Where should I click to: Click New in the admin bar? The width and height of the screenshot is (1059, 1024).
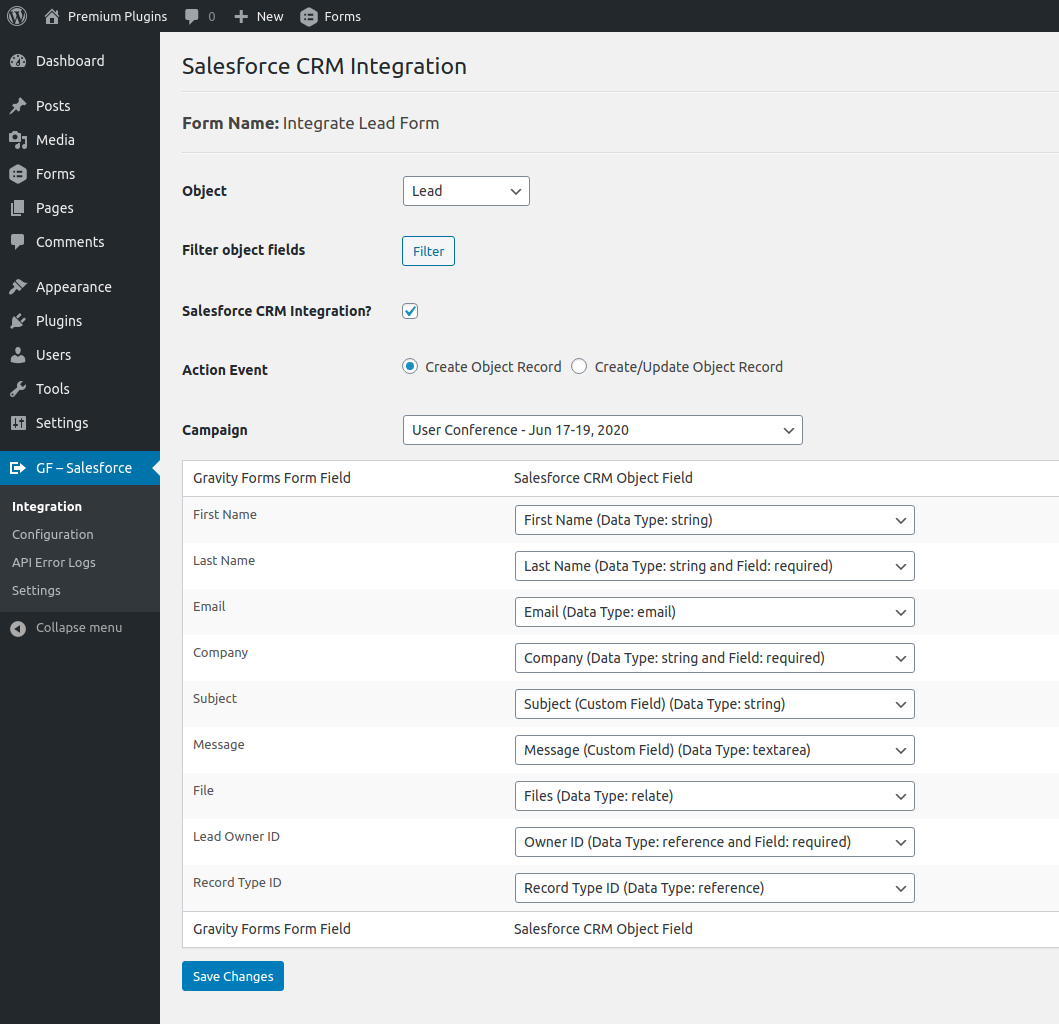click(x=270, y=16)
